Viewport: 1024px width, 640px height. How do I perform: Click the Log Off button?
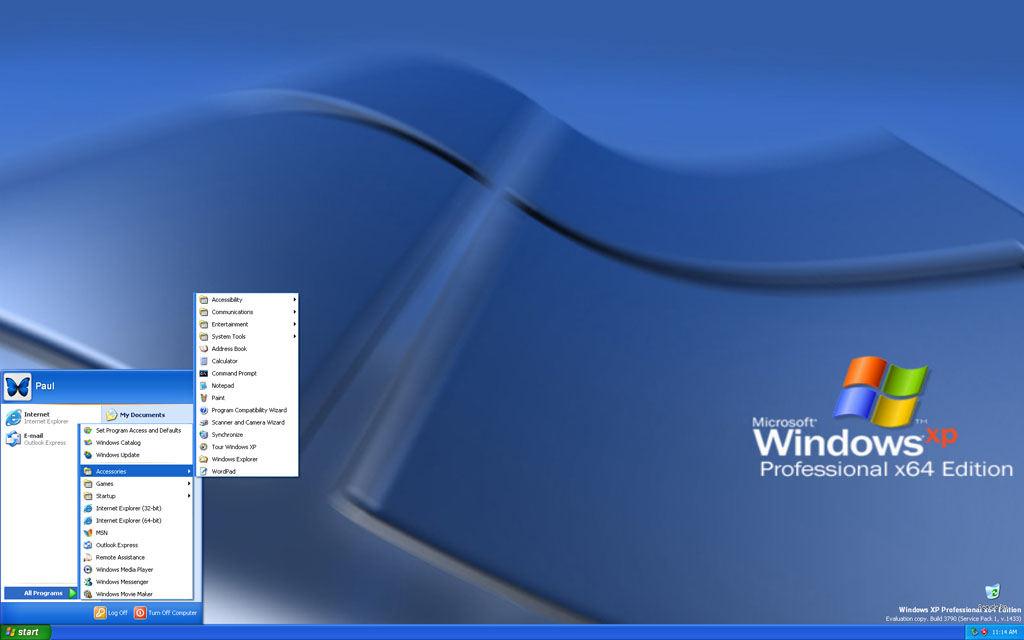point(111,613)
